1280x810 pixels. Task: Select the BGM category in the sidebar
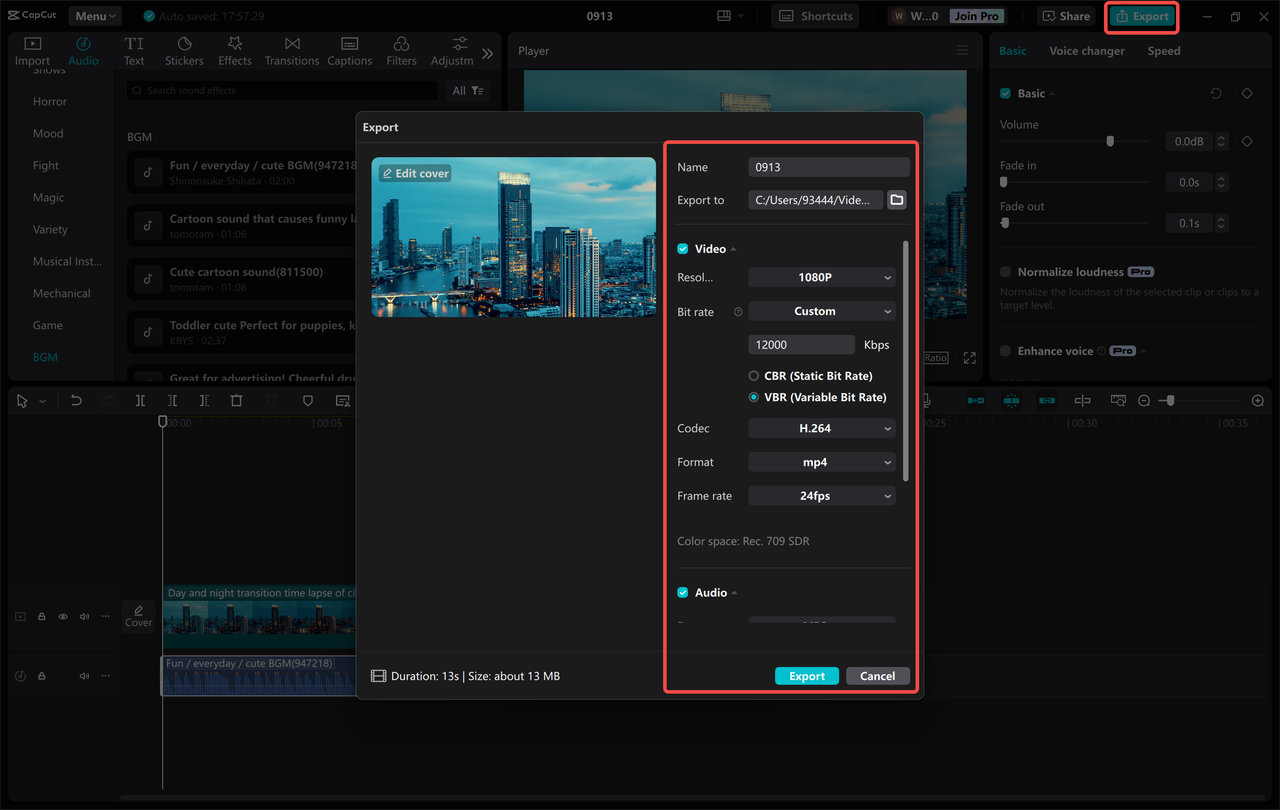coord(45,356)
